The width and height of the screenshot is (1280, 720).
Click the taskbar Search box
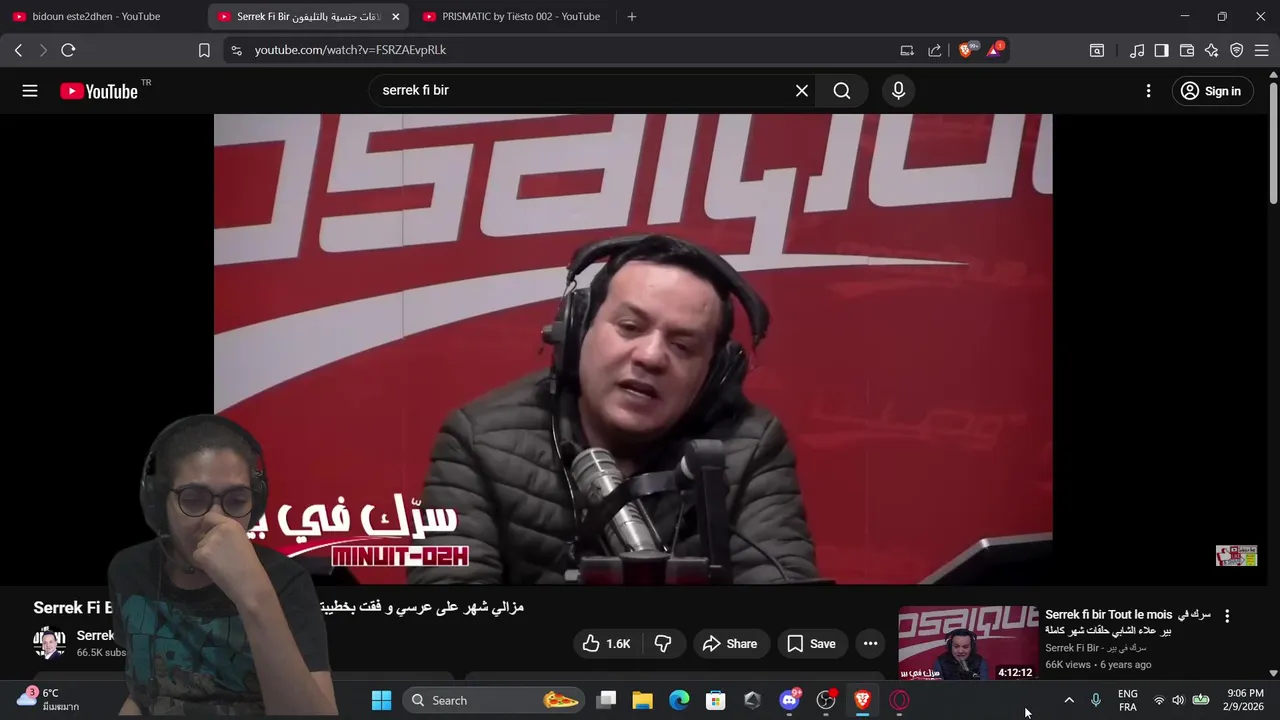click(x=494, y=700)
